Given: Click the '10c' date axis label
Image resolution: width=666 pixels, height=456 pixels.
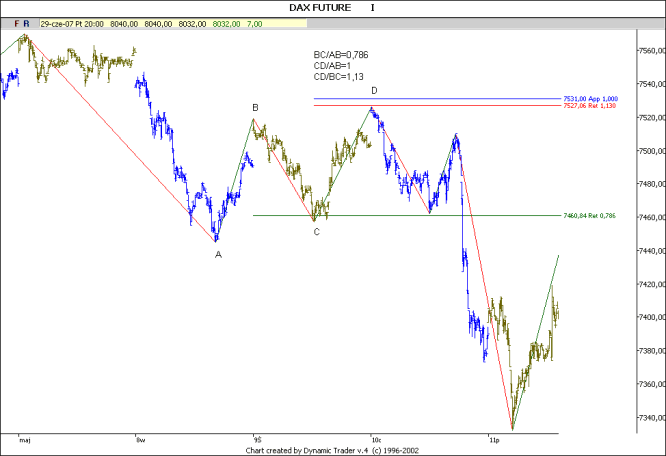Looking at the screenshot, I should [376, 438].
